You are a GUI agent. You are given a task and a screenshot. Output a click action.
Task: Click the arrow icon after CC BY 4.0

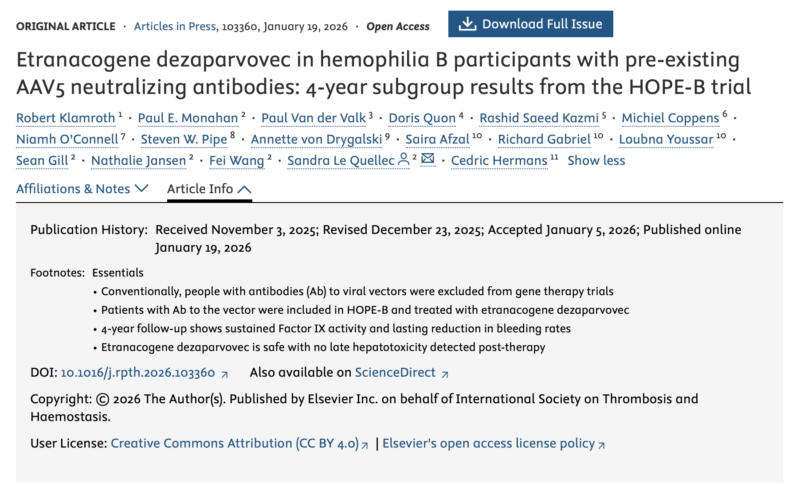point(365,443)
